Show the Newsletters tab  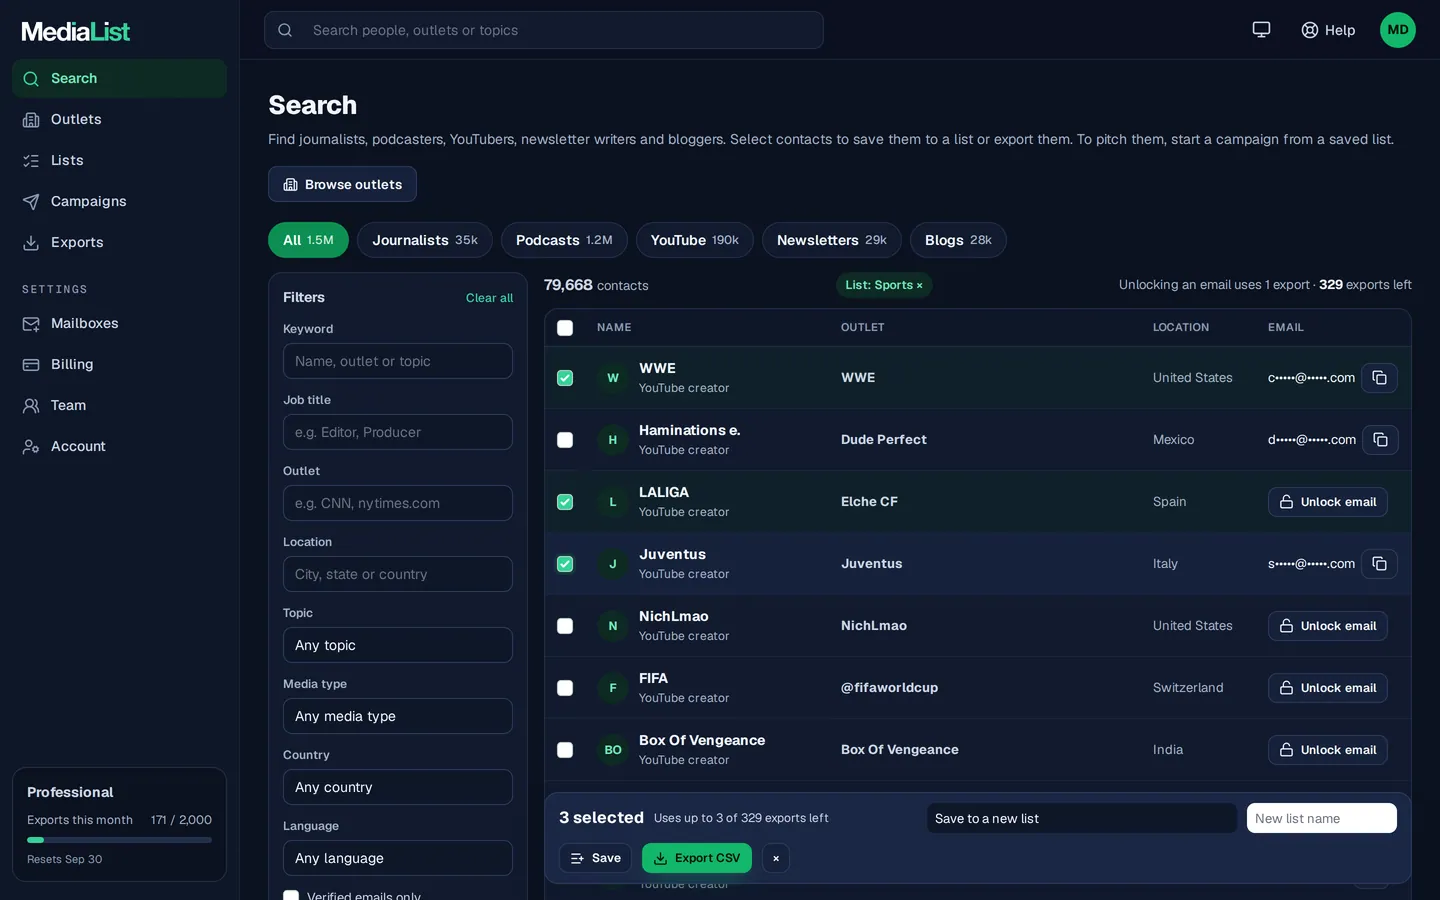pos(832,240)
